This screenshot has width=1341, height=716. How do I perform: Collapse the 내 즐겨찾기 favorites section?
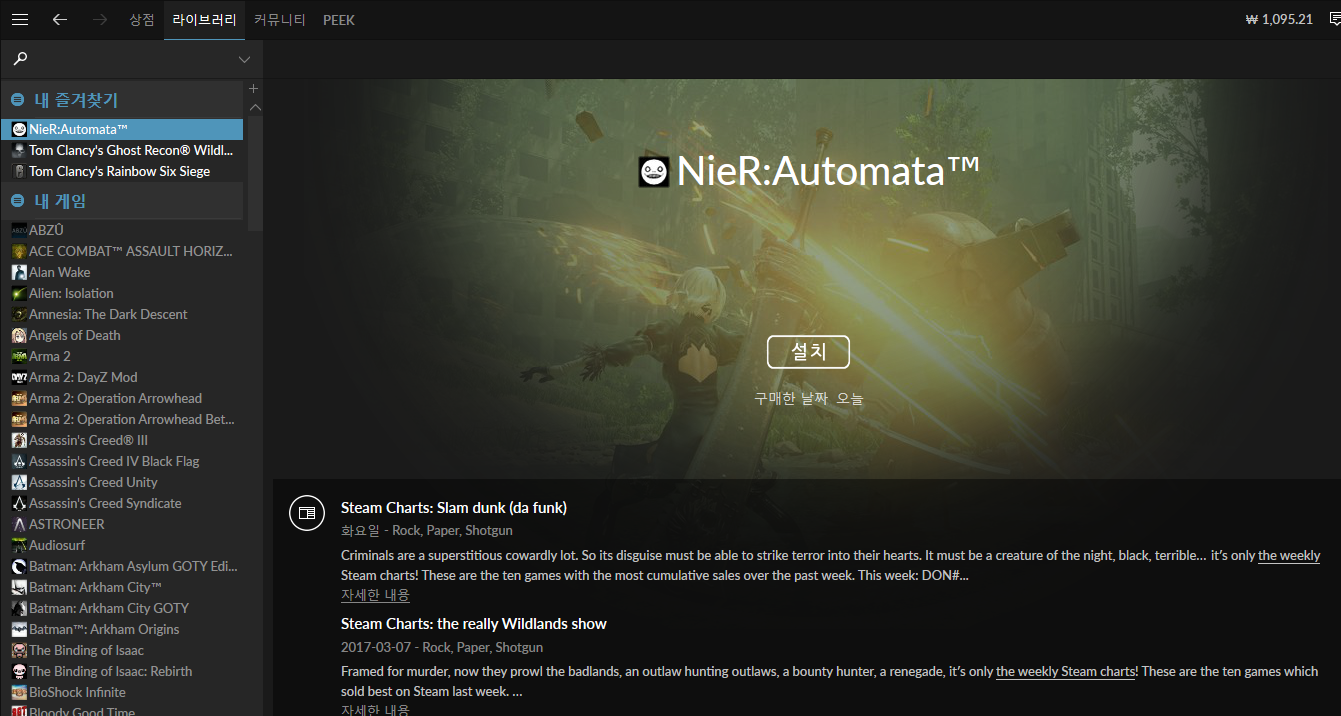pyautogui.click(x=18, y=100)
